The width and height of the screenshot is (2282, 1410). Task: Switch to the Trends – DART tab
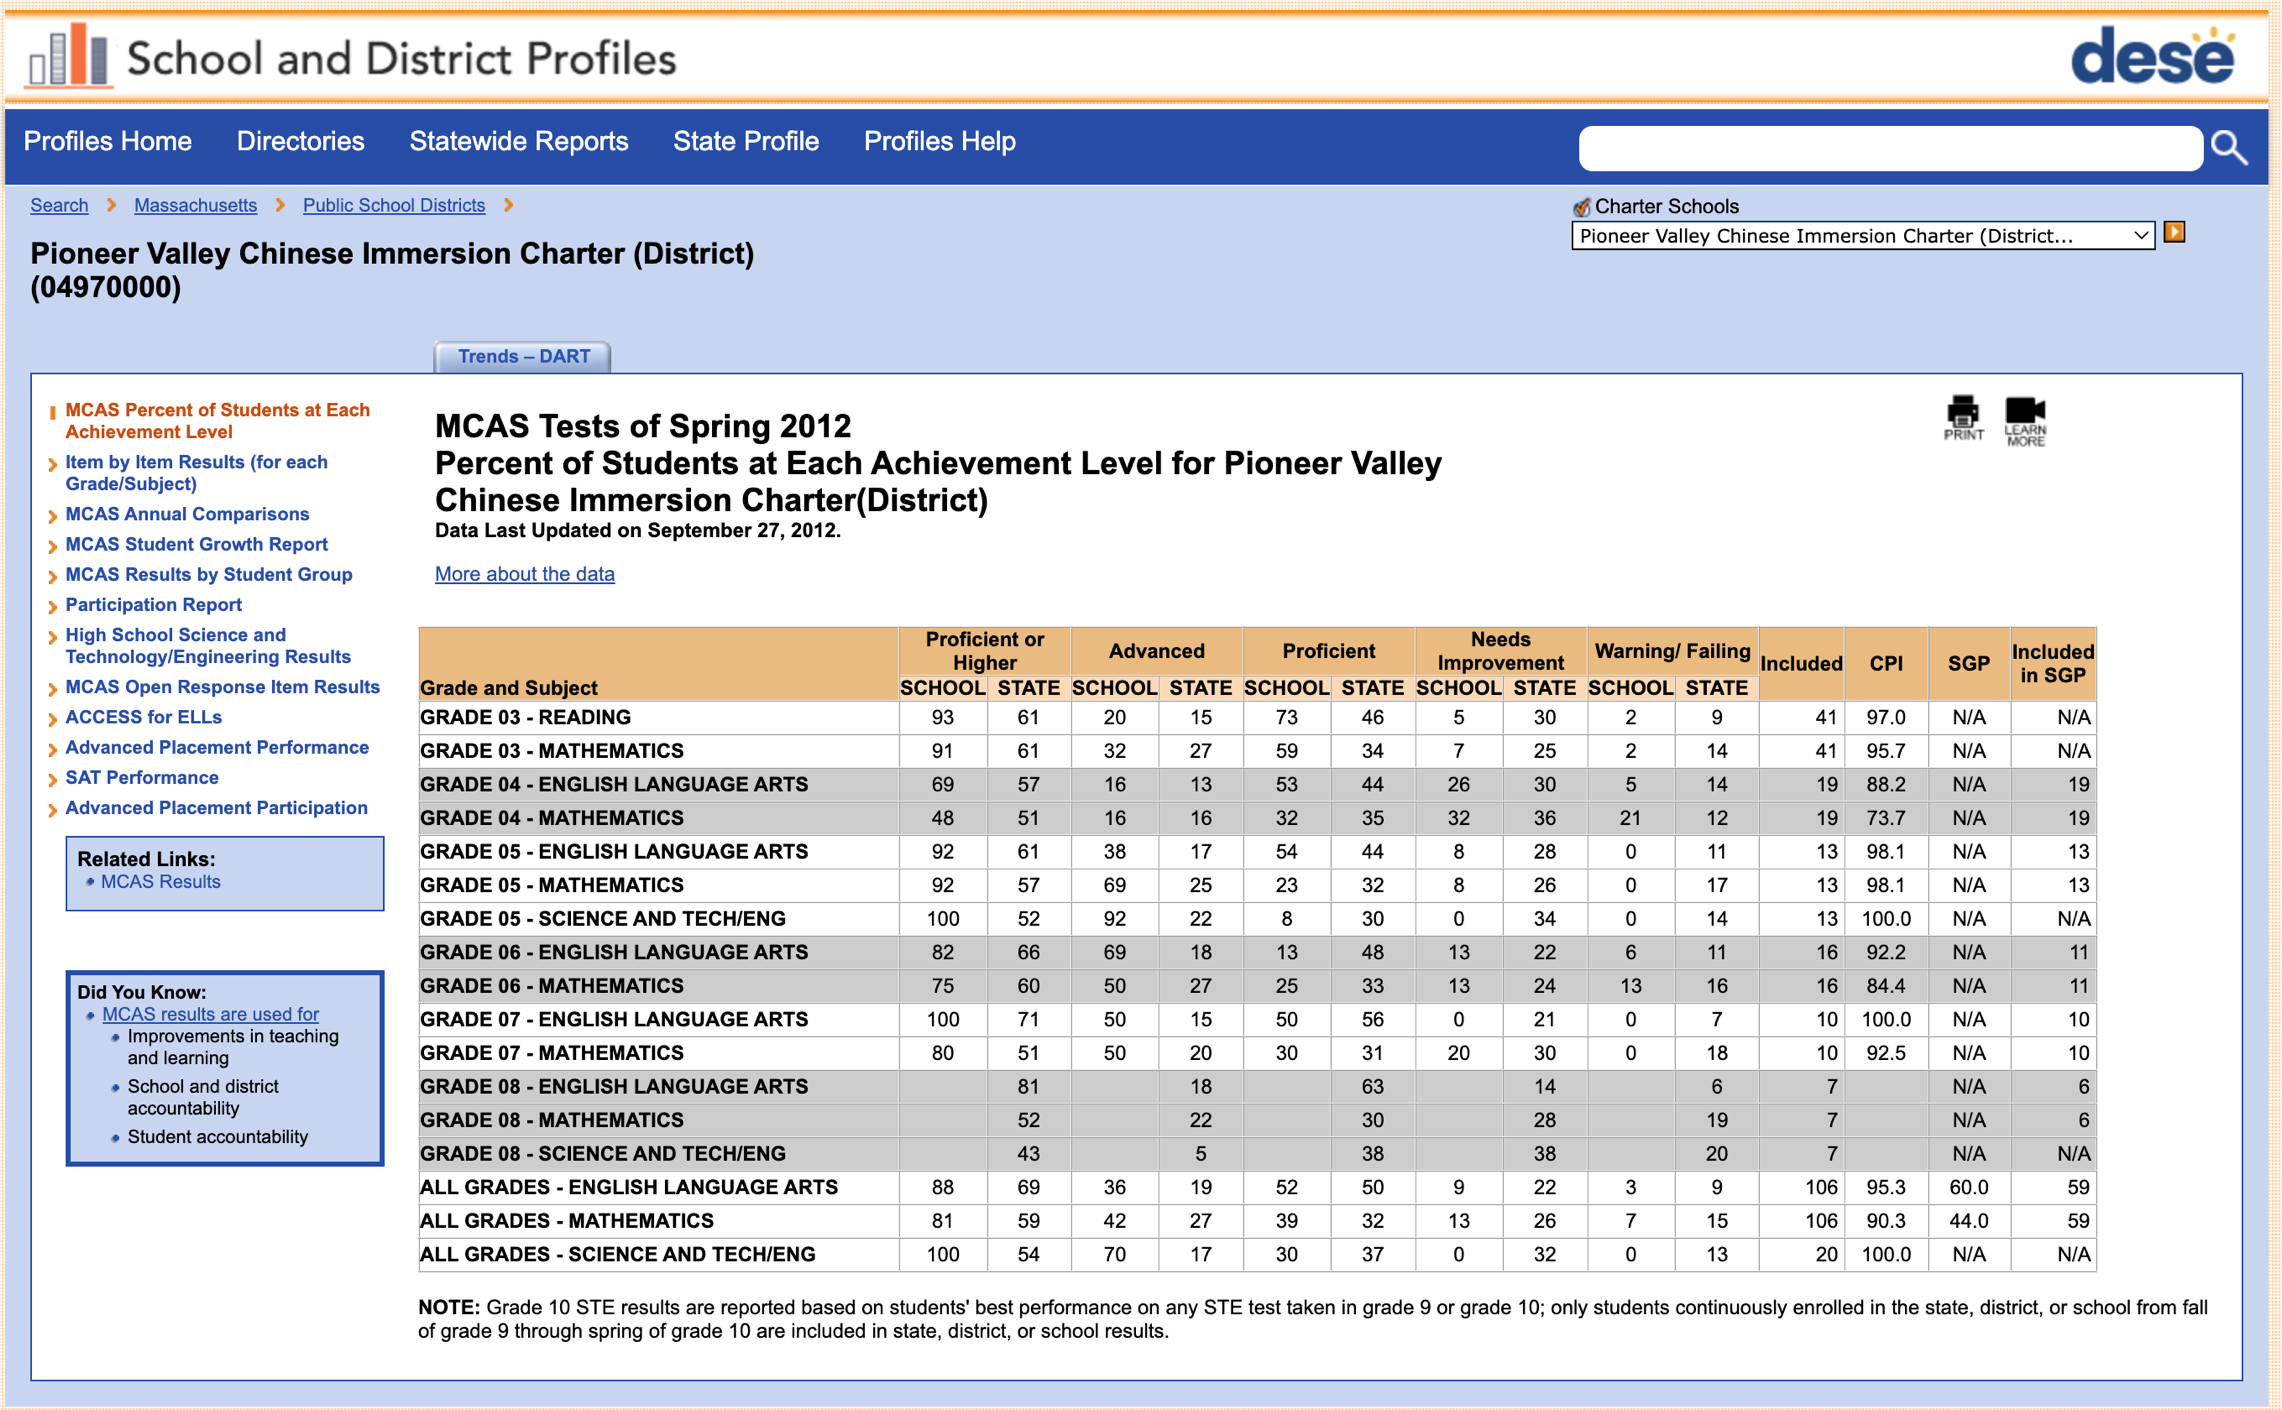click(x=523, y=357)
